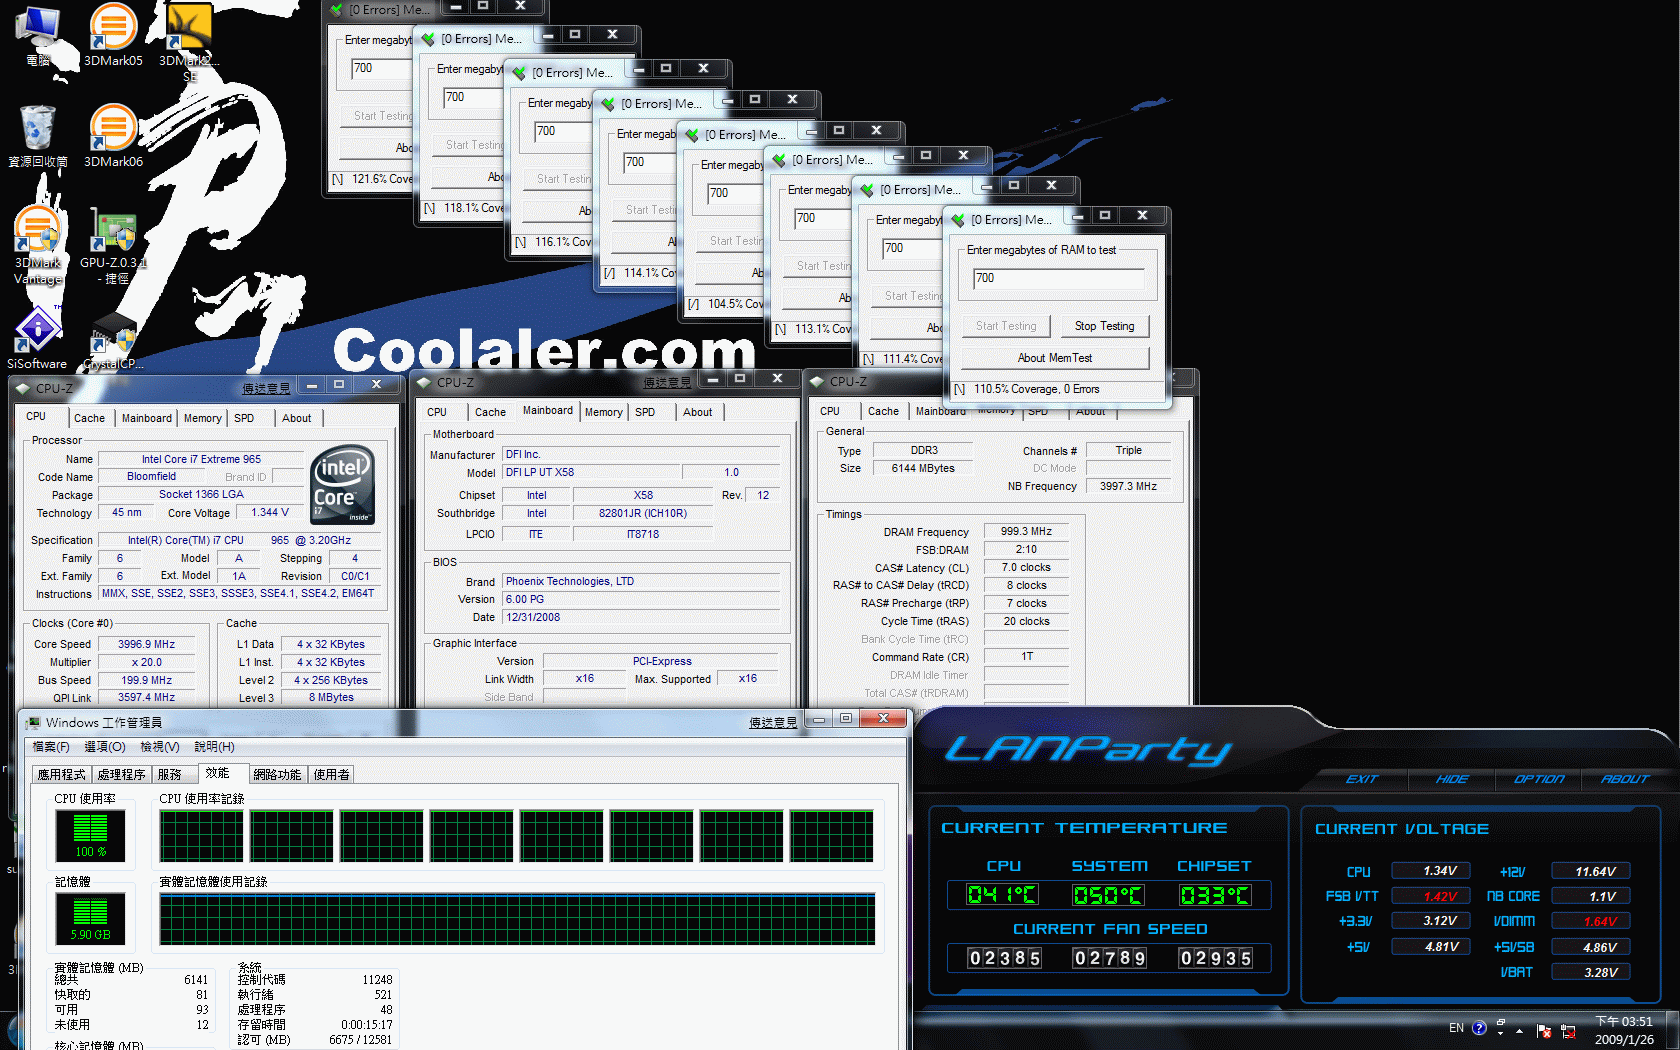The height and width of the screenshot is (1050, 1680).
Task: Click the flag notification icon in the tray
Action: (1544, 1031)
